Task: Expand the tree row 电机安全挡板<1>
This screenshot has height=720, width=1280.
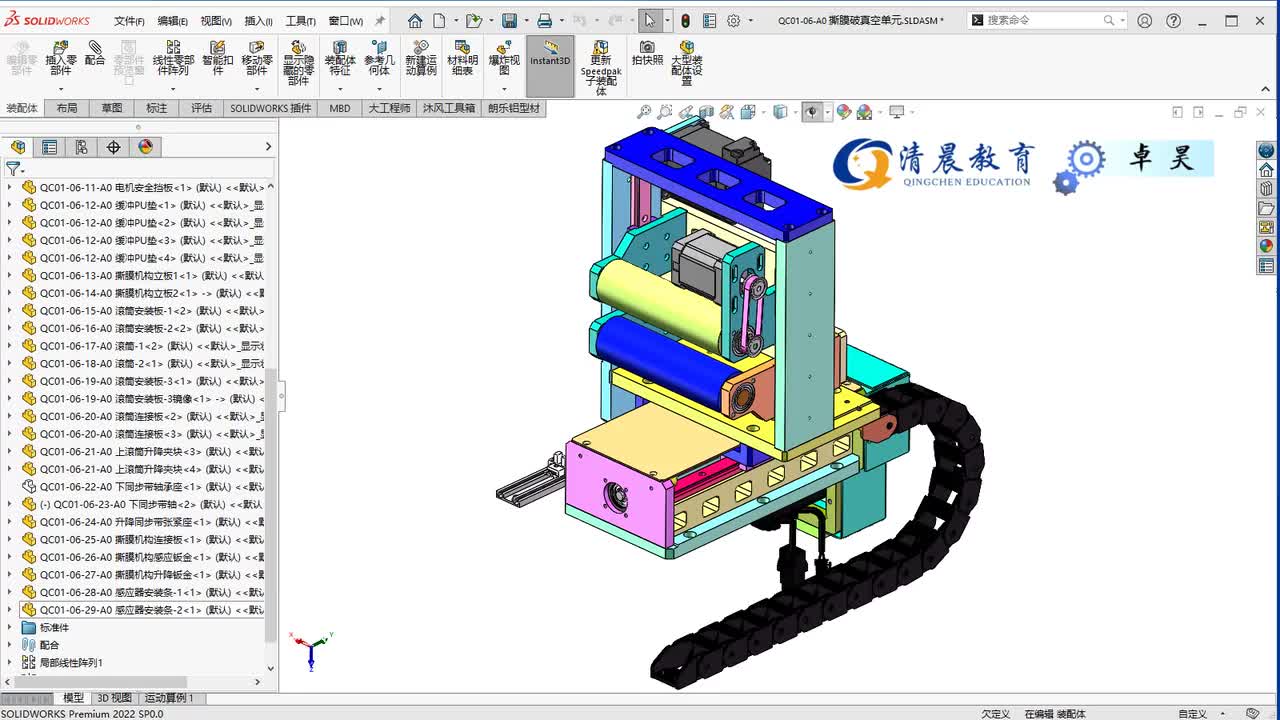Action: point(9,187)
